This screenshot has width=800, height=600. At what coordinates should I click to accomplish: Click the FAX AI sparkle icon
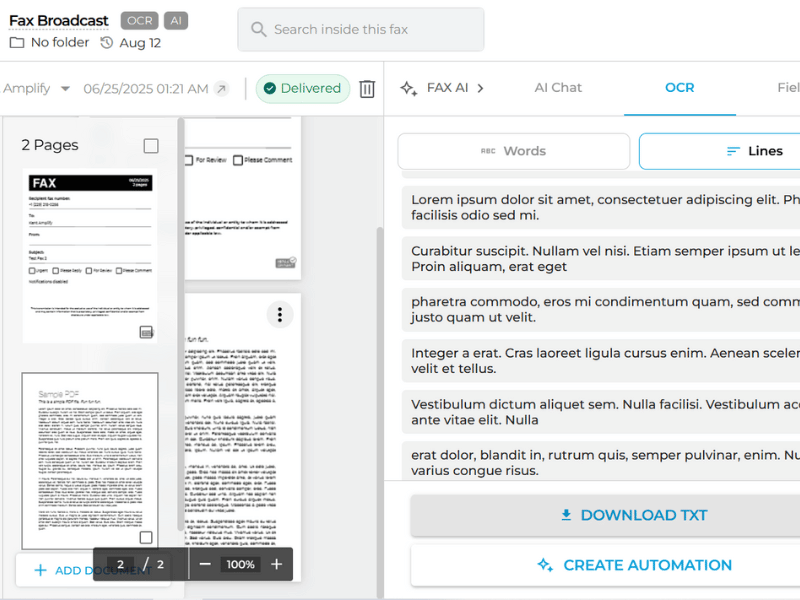tap(409, 88)
